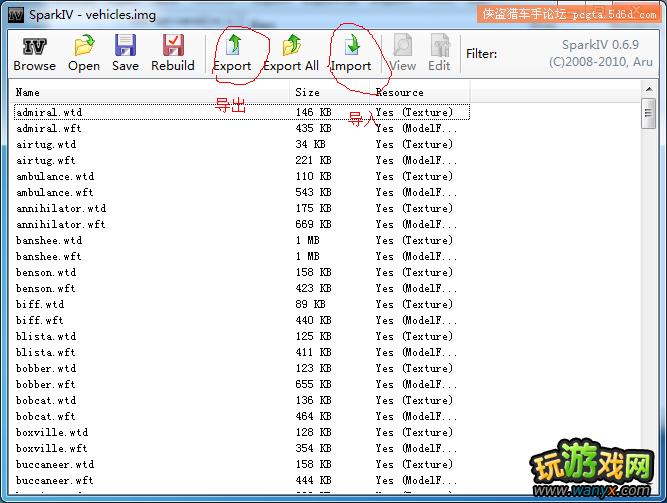The height and width of the screenshot is (503, 667).
Task: Click the vertical scrollbar thumb
Action: click(648, 113)
